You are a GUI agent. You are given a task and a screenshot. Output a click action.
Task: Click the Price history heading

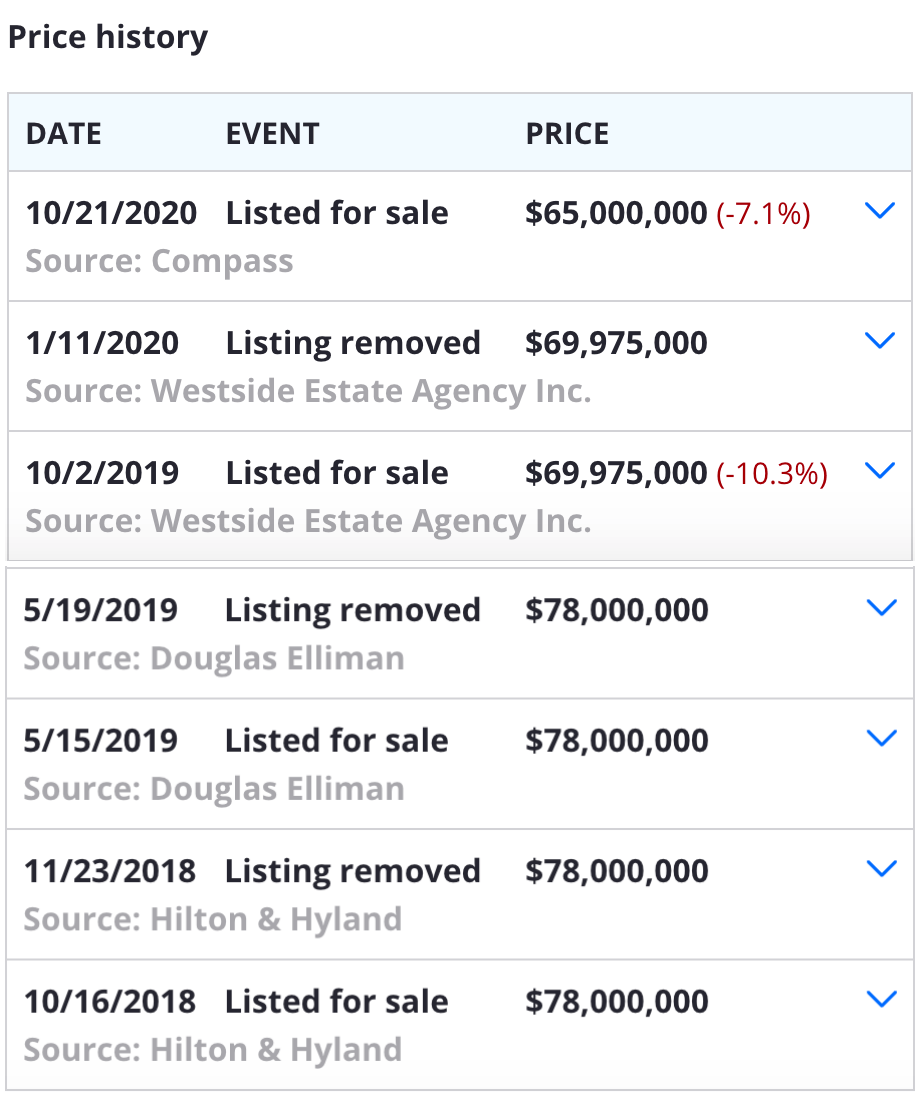(x=108, y=37)
